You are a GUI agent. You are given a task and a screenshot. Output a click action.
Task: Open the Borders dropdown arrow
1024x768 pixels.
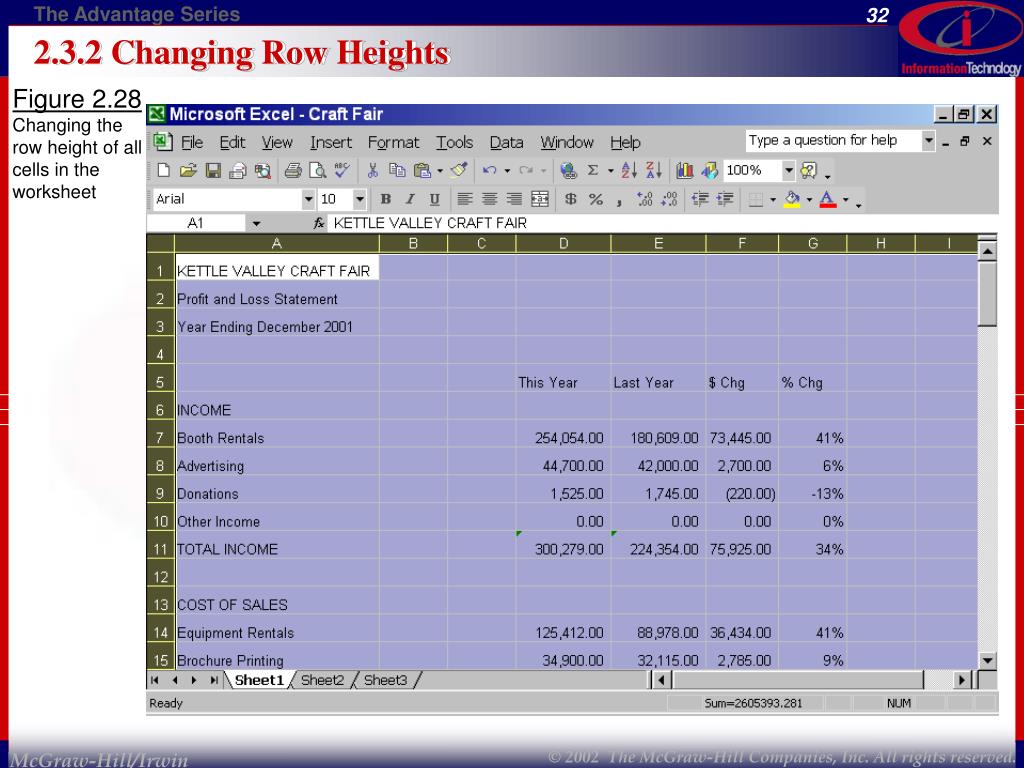773,199
